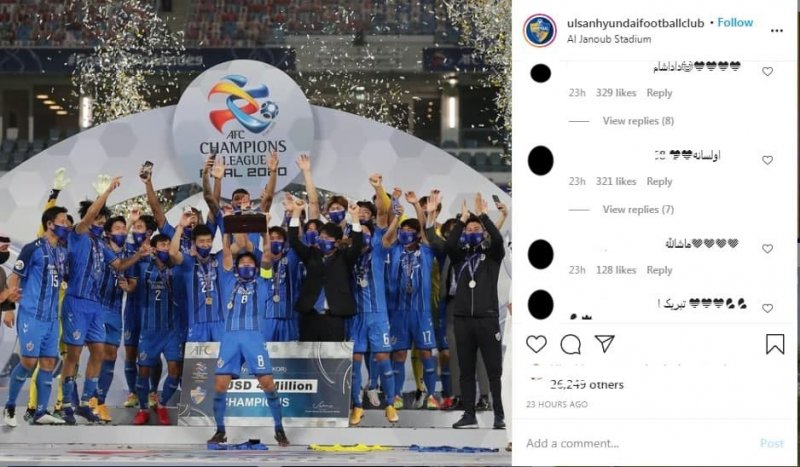Open the three-dot more options menu

(777, 31)
